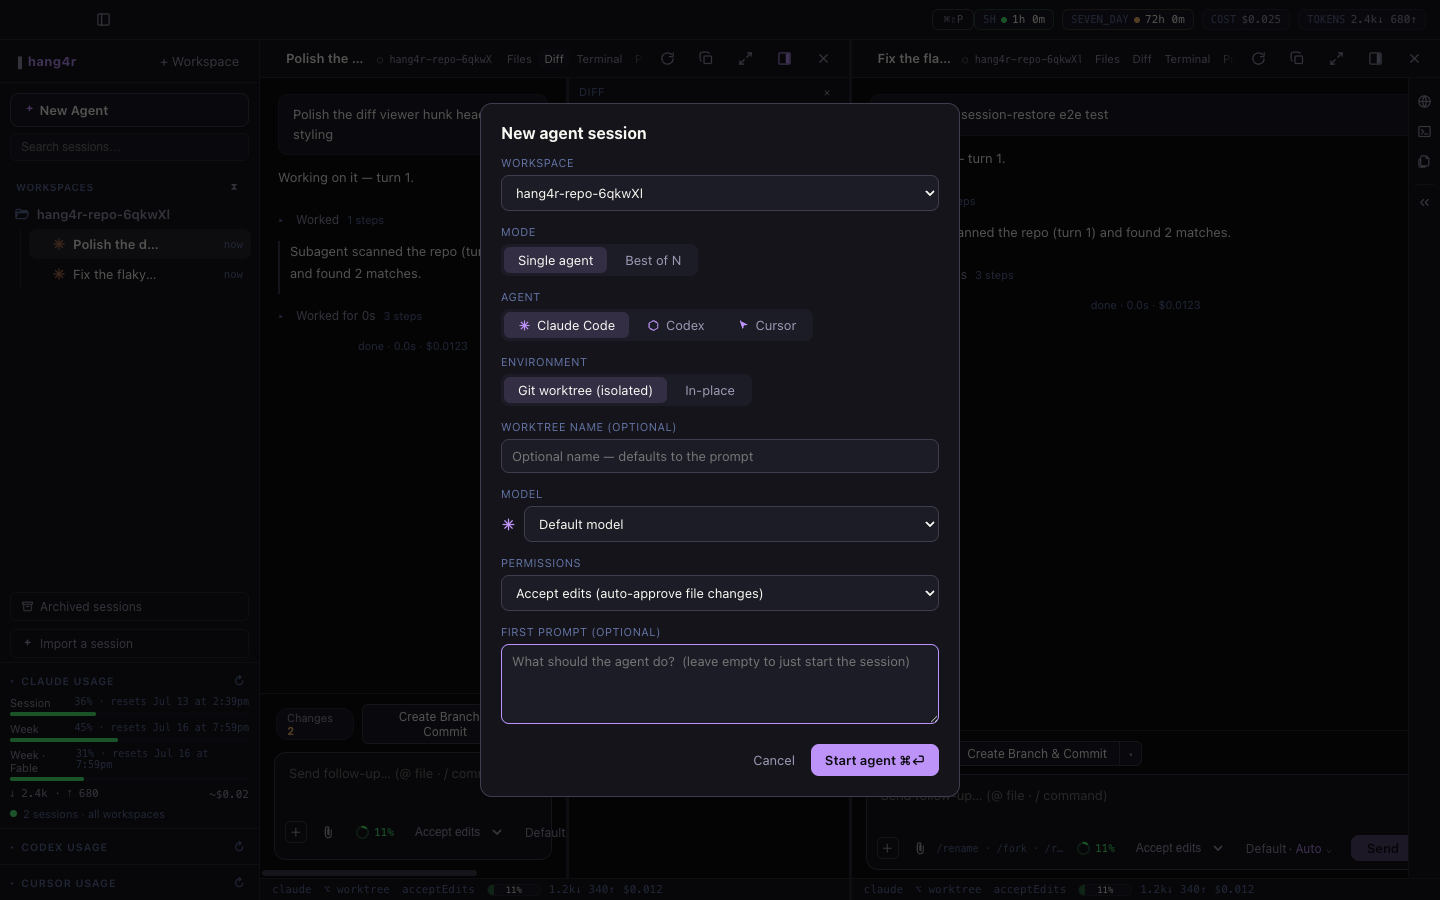Open Create Branch & Commit dropdown arrow
The height and width of the screenshot is (900, 1440).
1131,754
